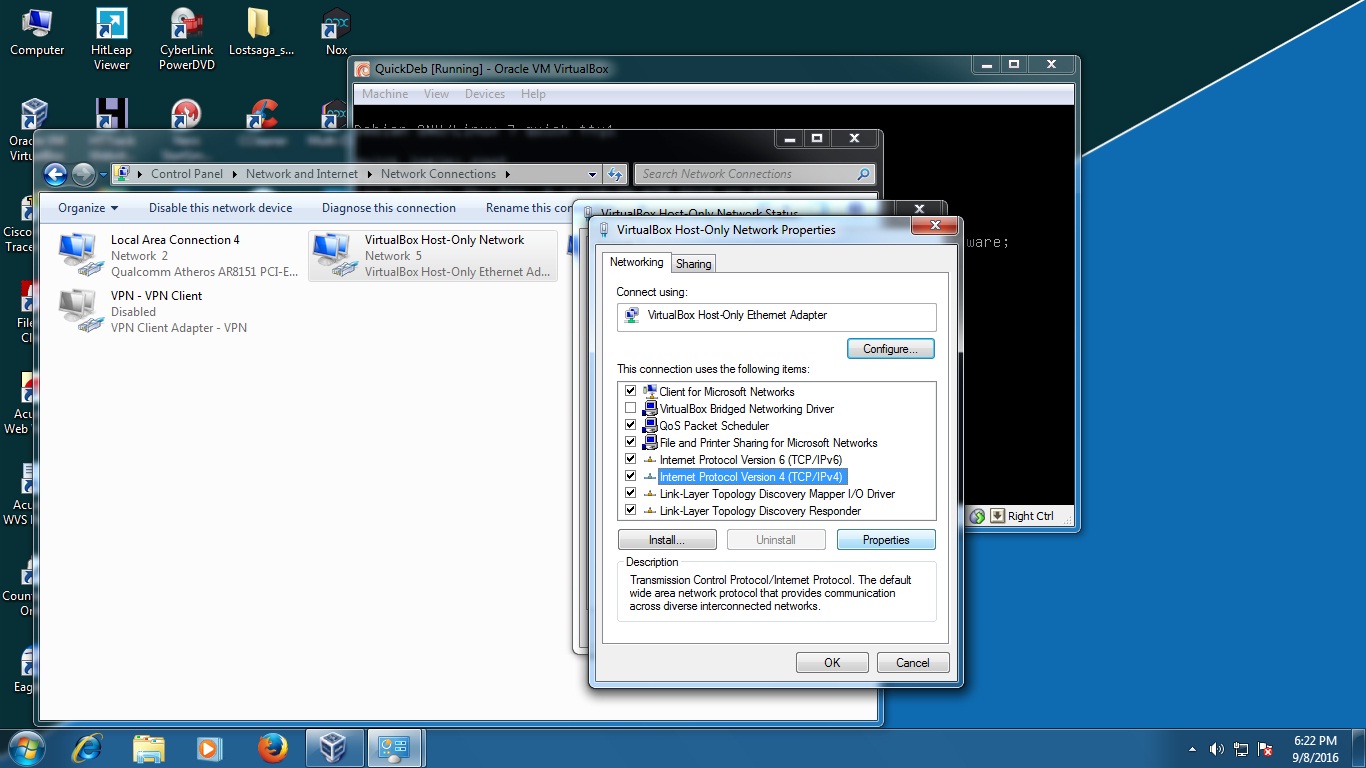Select the VirtualBox Host-Only Network adapter
Image resolution: width=1366 pixels, height=768 pixels.
(433, 256)
